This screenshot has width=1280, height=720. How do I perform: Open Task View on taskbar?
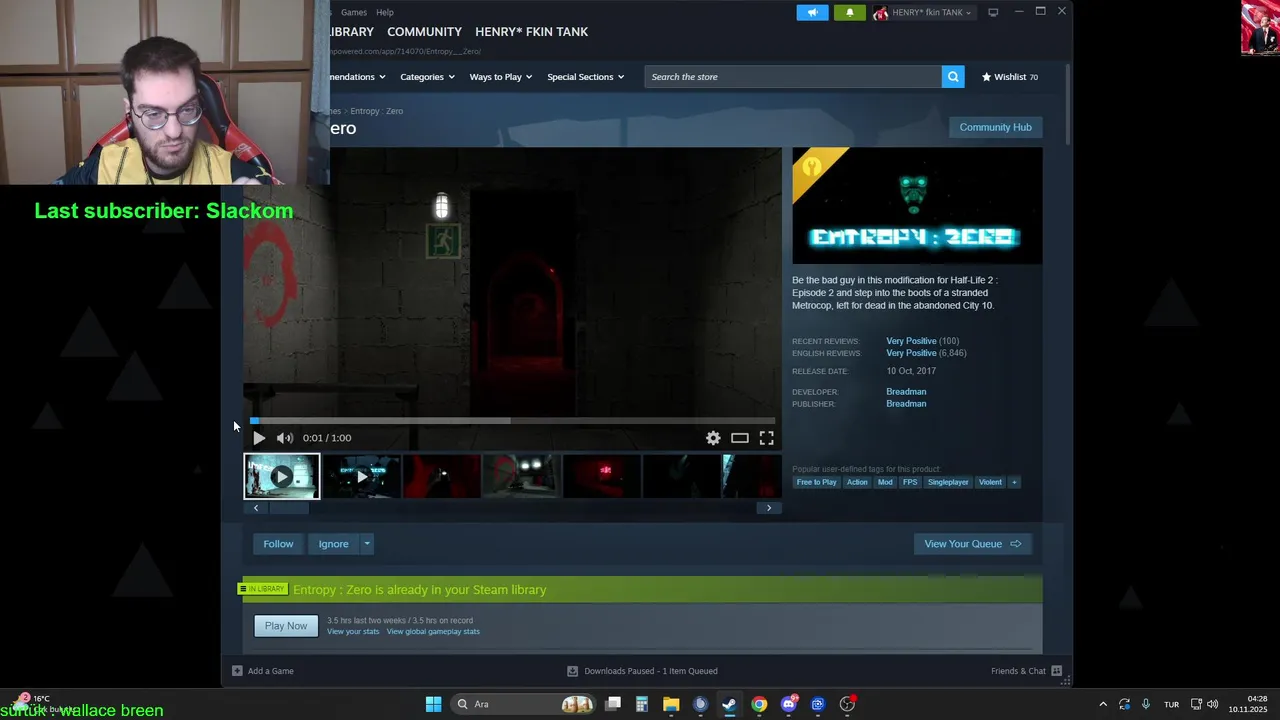coord(613,704)
